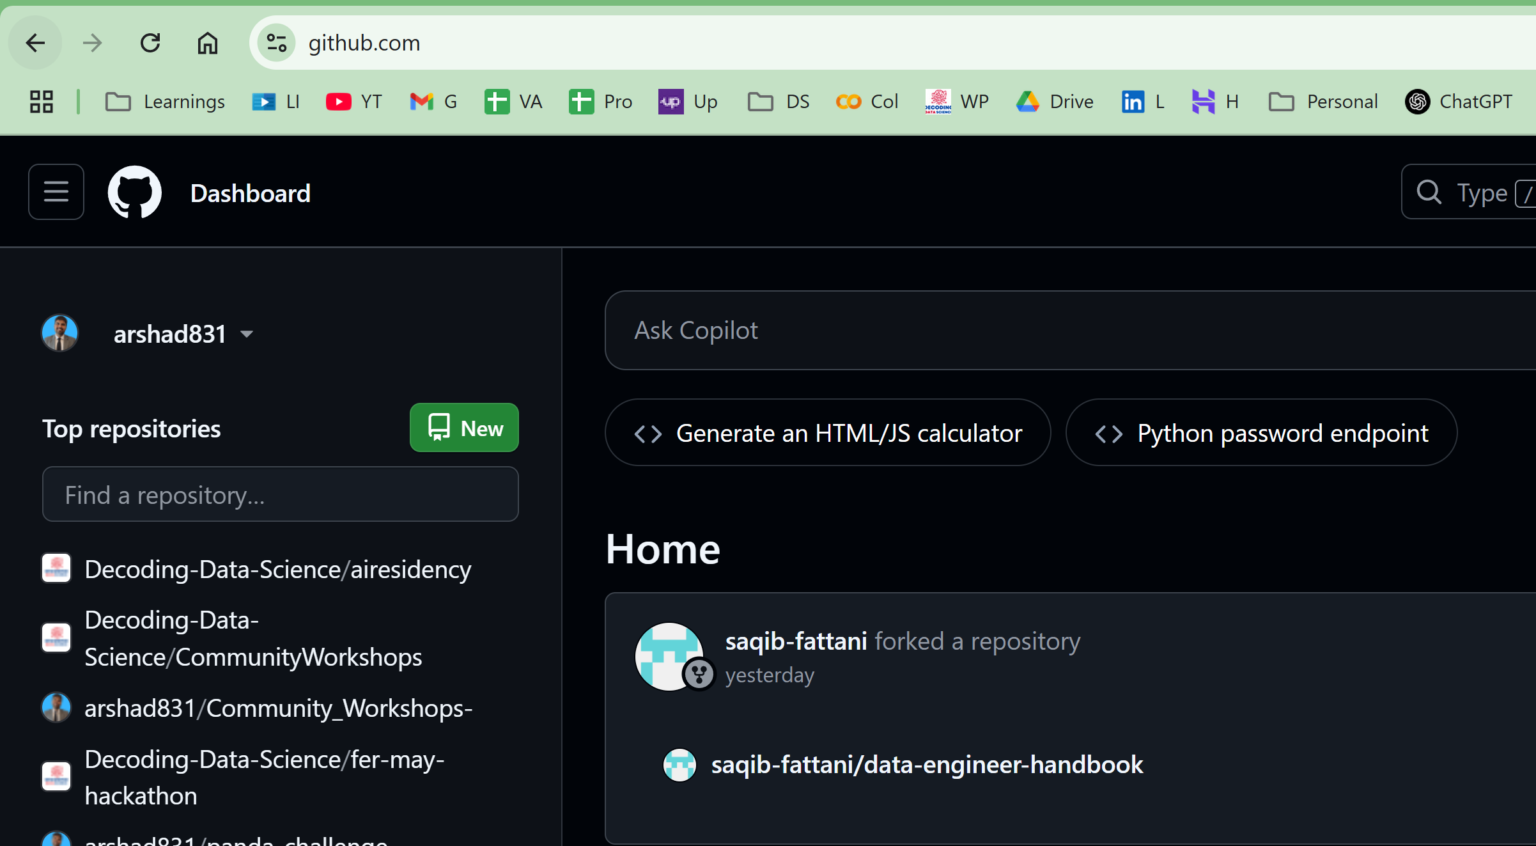This screenshot has height=846, width=1536.
Task: Click the Ask Copilot input field
Action: (900, 330)
